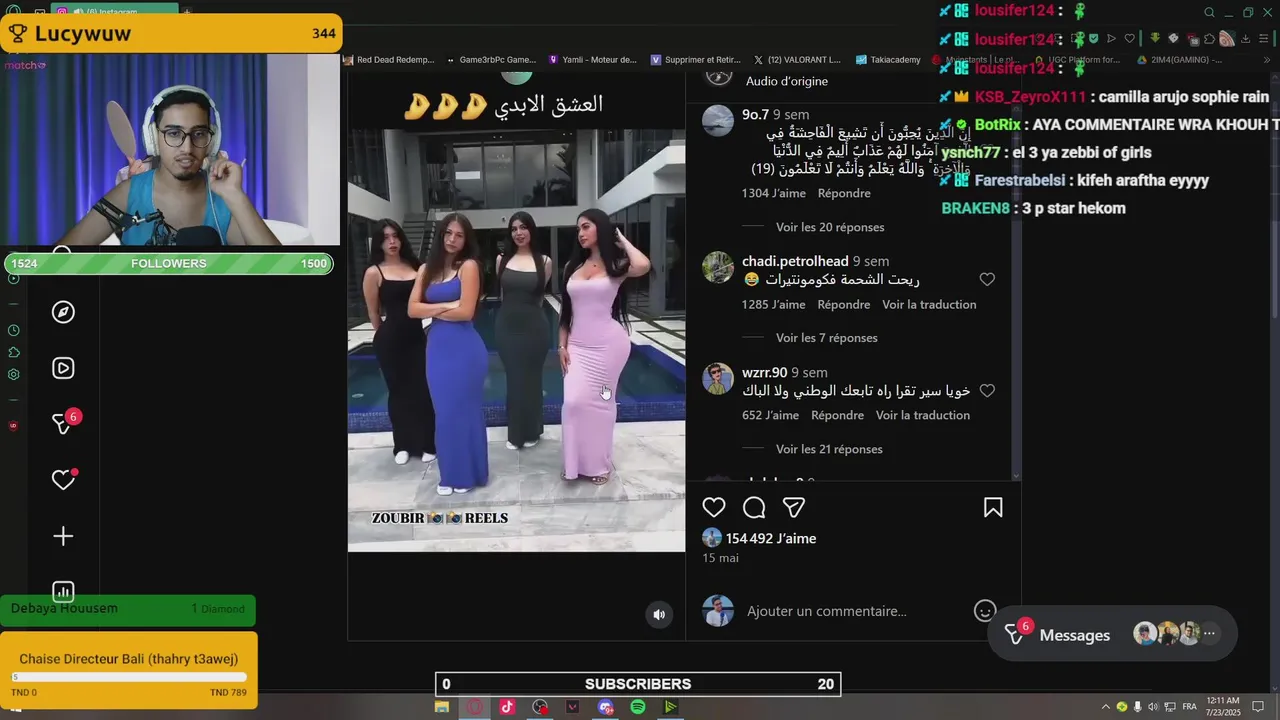Open the 2IM4(GAMING) bookmark
This screenshot has width=1280, height=720.
(1180, 60)
